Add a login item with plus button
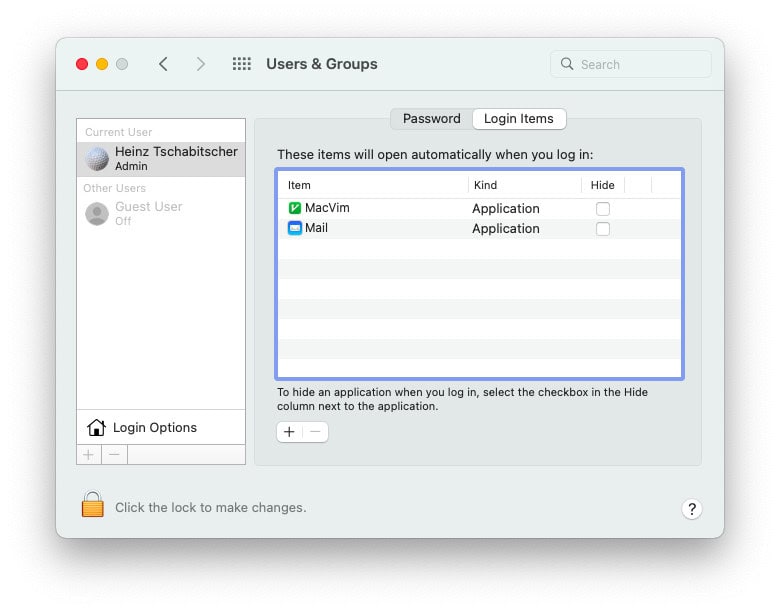Viewport: 780px width, 612px height. pos(289,432)
